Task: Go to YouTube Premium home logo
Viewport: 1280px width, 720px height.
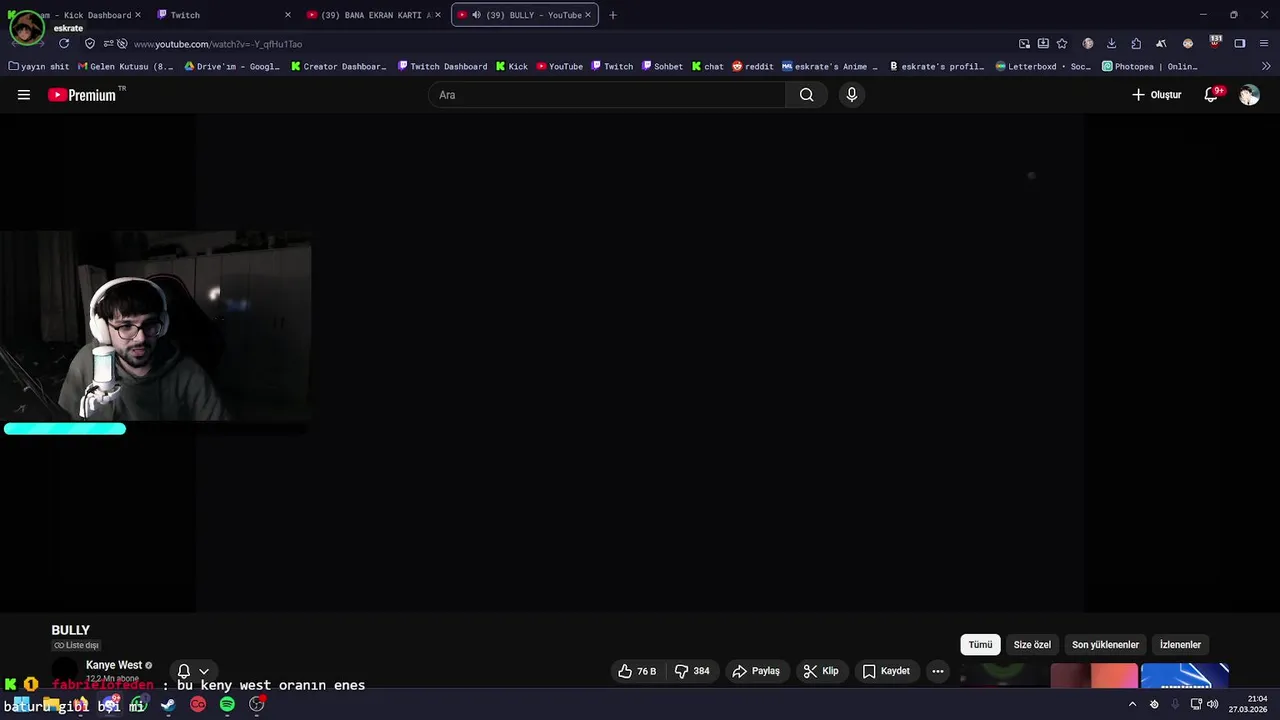Action: click(x=82, y=95)
